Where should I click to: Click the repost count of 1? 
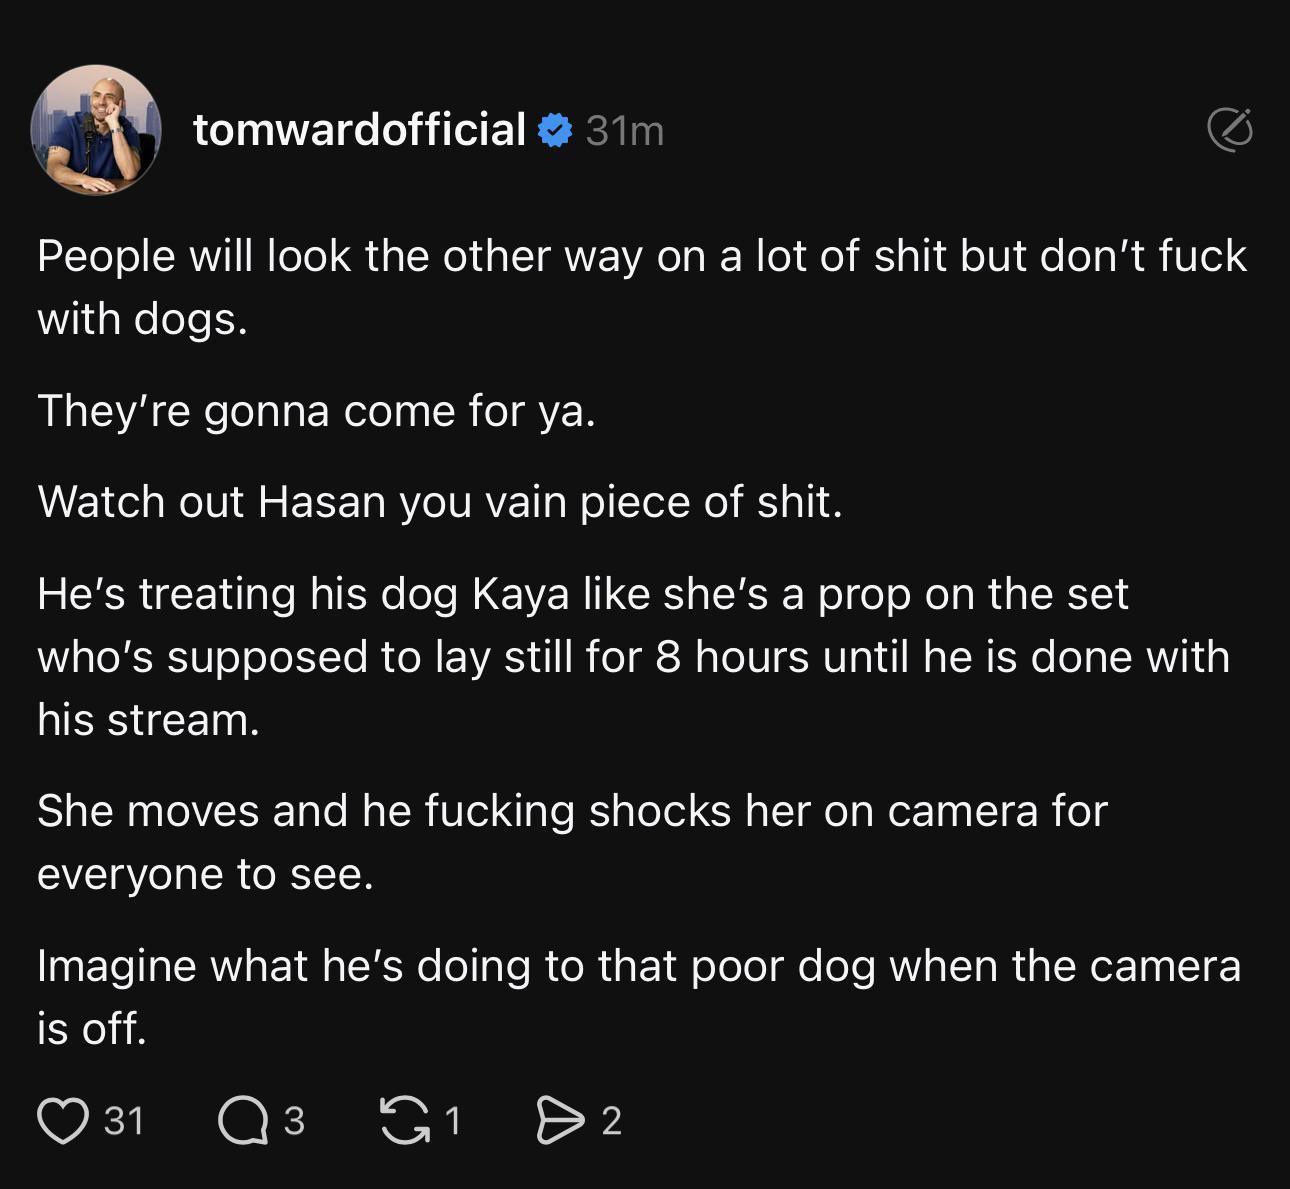pos(453,1121)
